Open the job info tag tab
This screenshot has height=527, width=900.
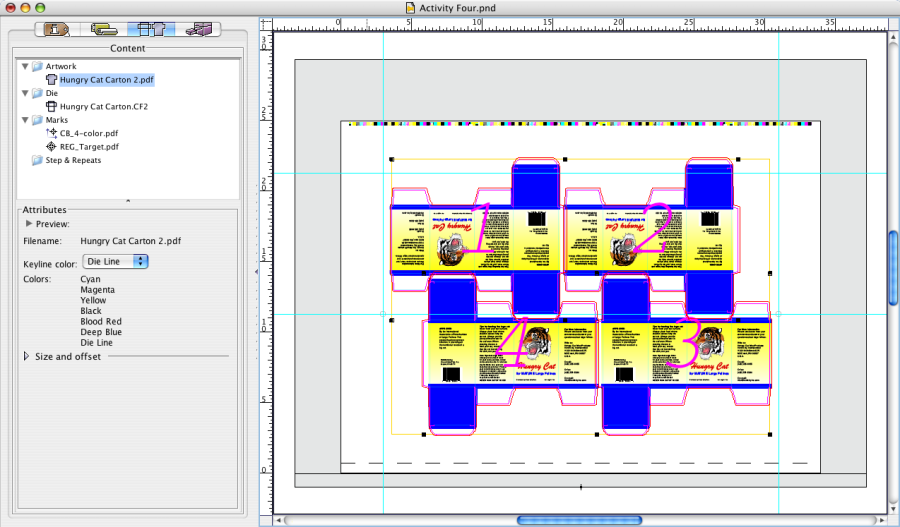coord(57,29)
